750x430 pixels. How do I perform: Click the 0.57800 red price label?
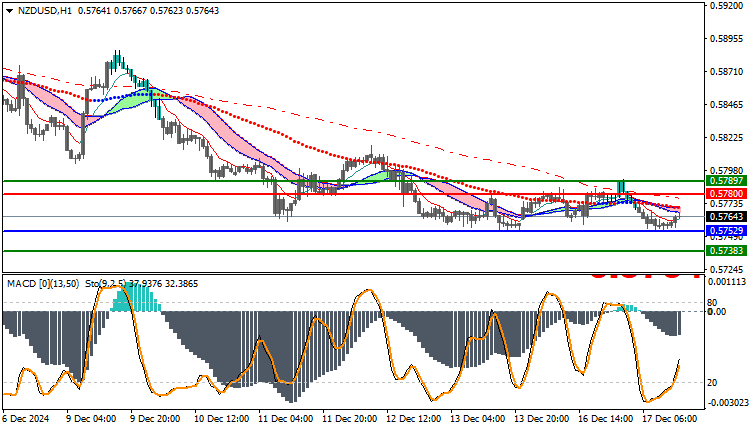coord(726,194)
